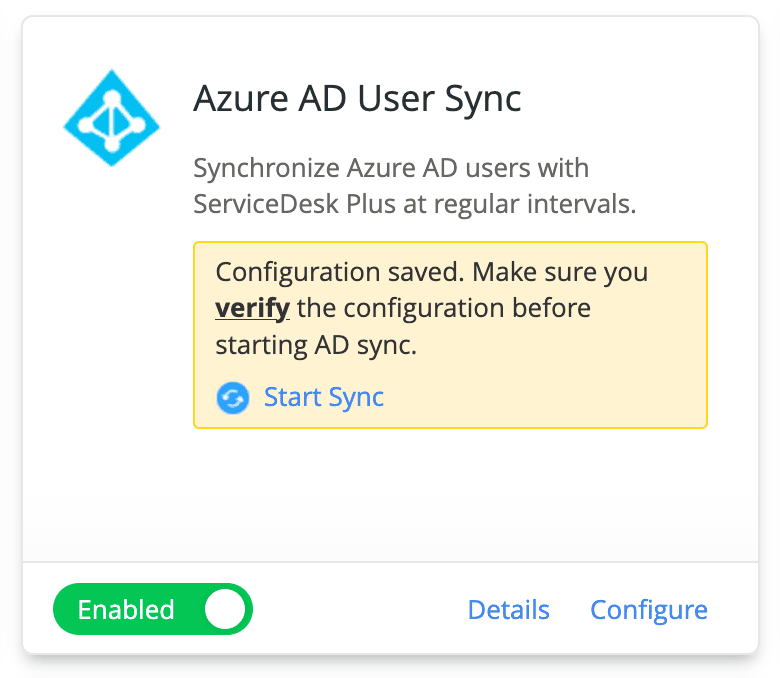This screenshot has height=678, width=780.
Task: Open the underlined verify link
Action: pos(252,308)
